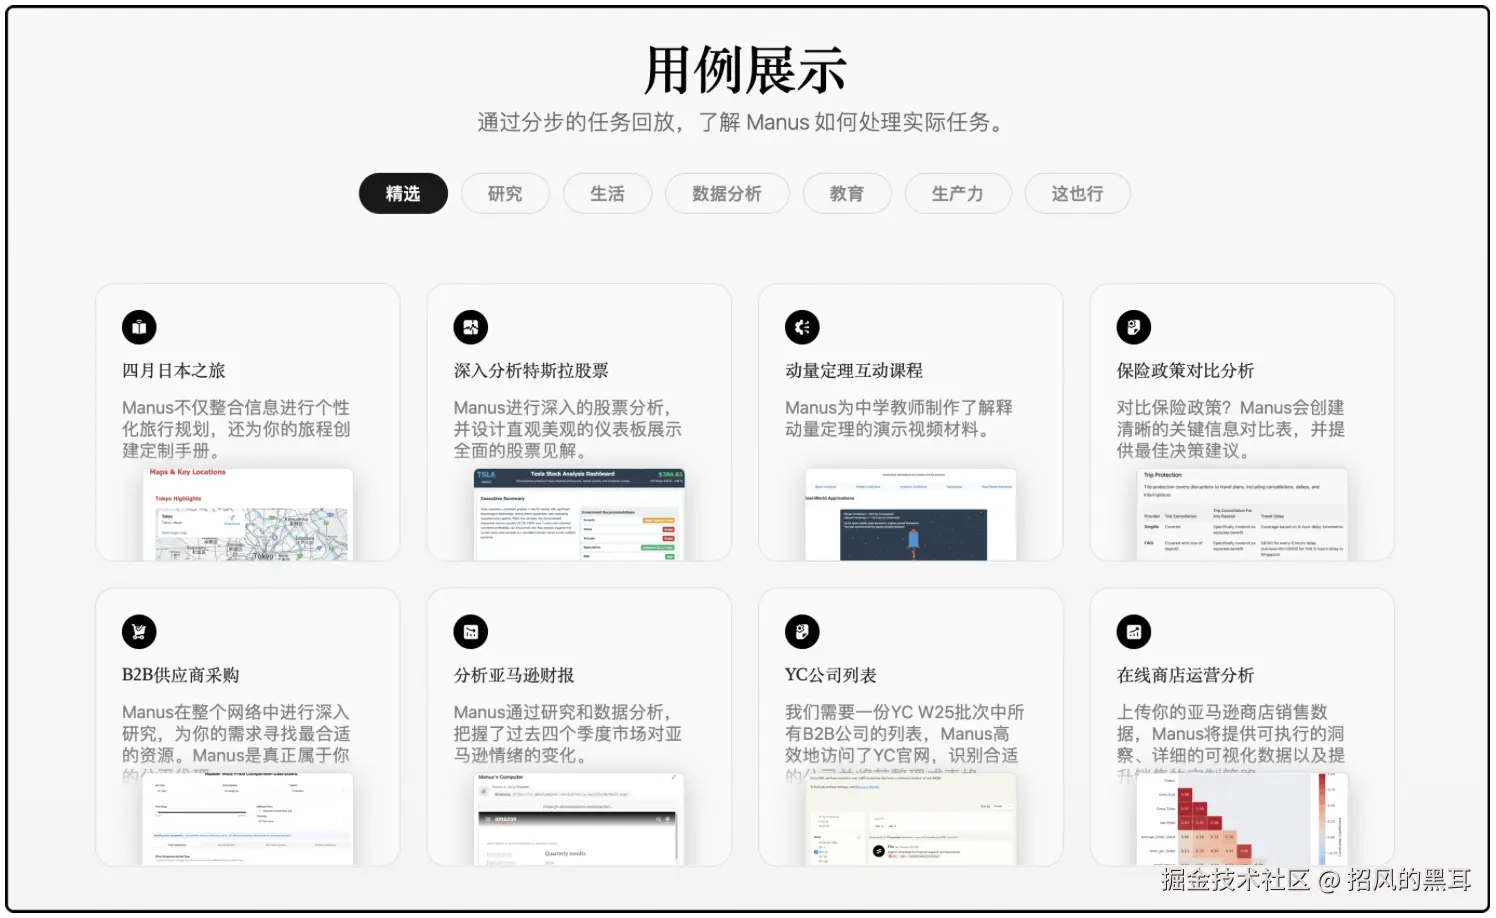Open the 保险政策对比分析 title
The width and height of the screenshot is (1496, 918).
click(x=1185, y=371)
